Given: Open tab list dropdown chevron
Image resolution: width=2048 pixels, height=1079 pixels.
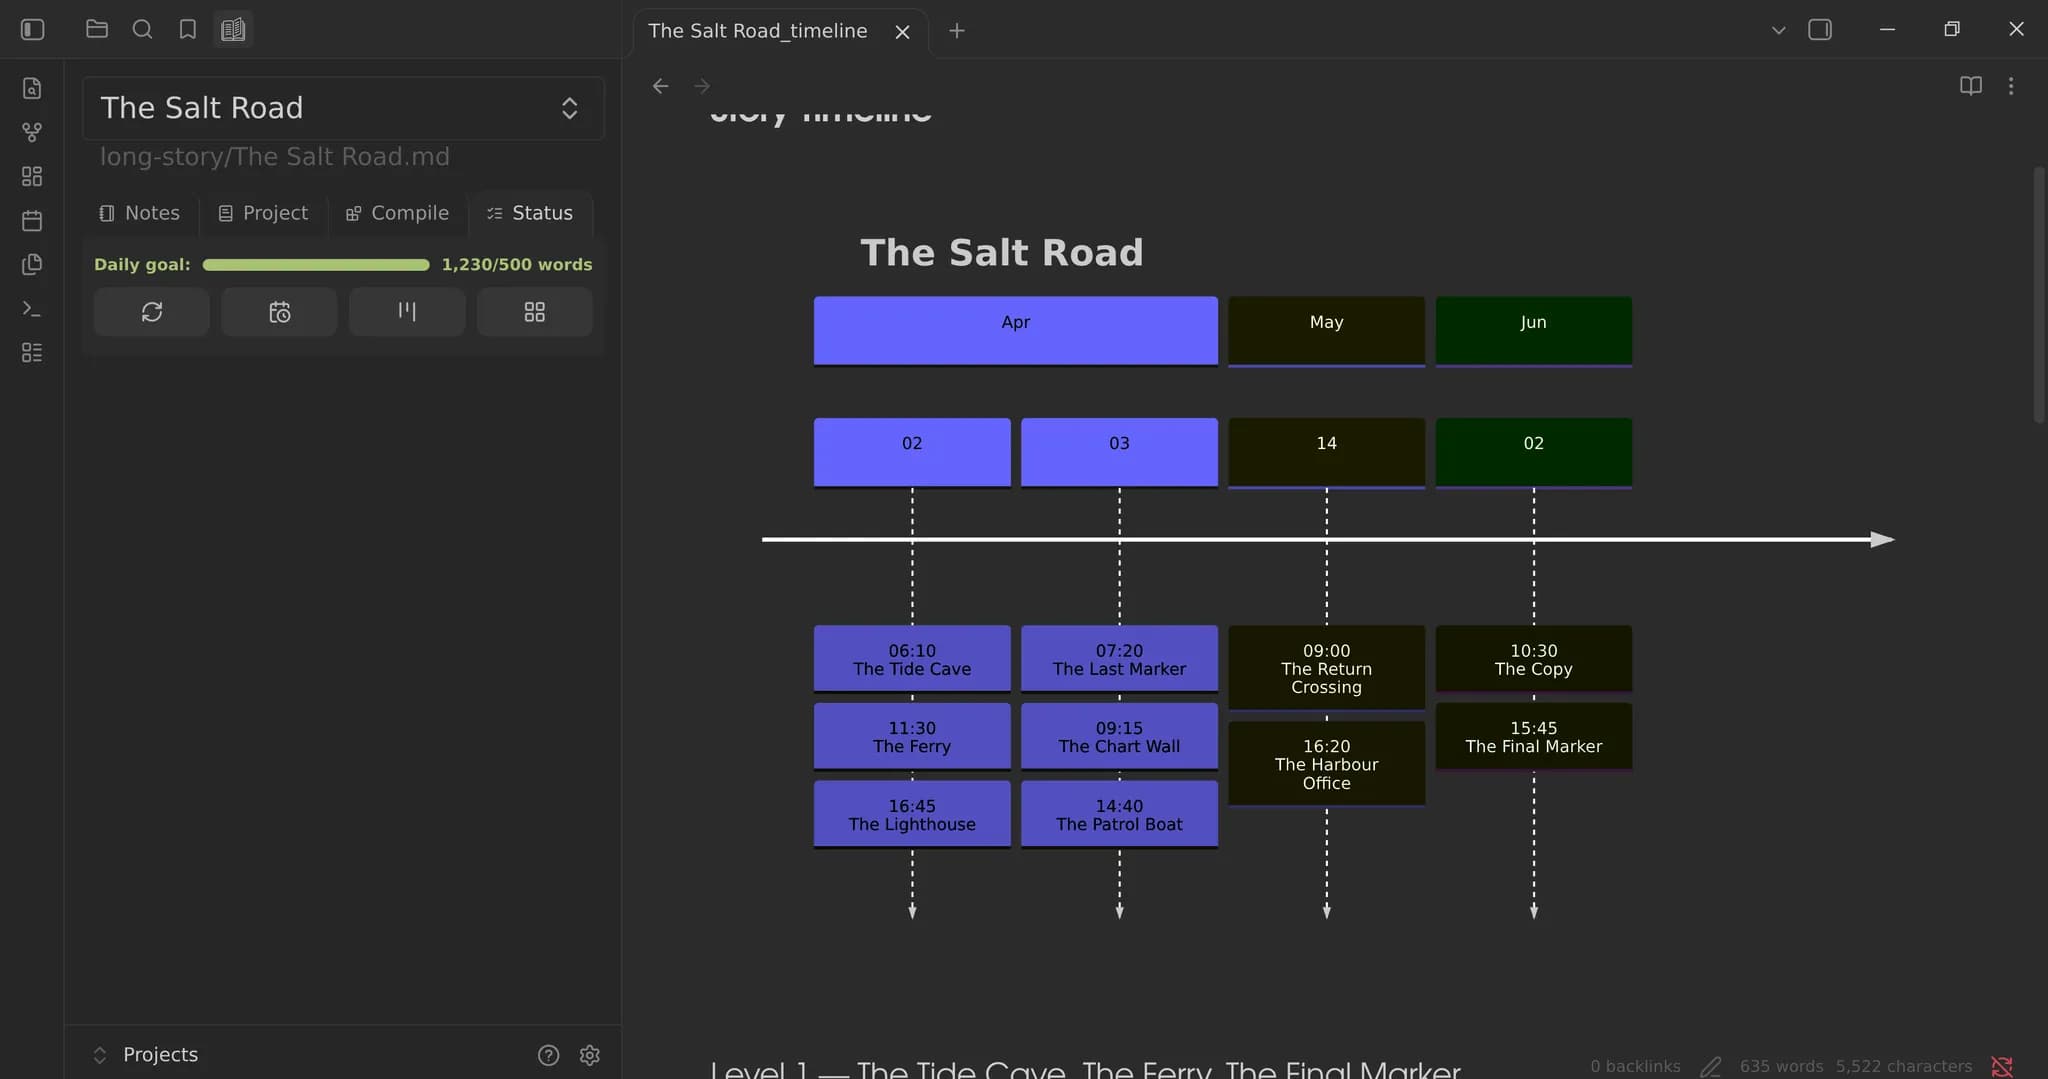Looking at the screenshot, I should 1778,30.
